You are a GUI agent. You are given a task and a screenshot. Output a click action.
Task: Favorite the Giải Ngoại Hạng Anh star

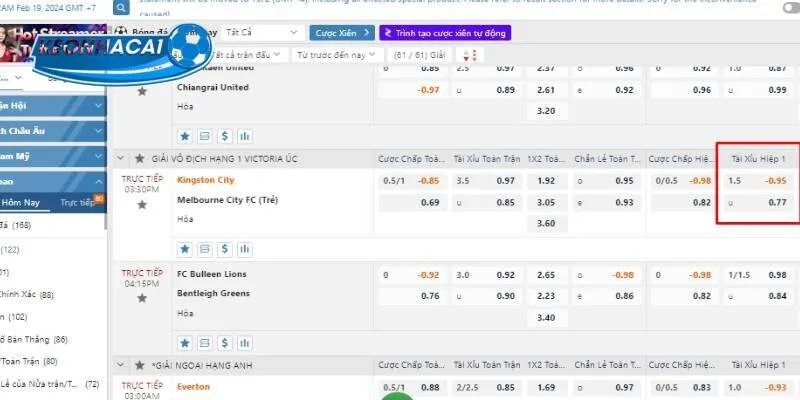click(x=139, y=365)
